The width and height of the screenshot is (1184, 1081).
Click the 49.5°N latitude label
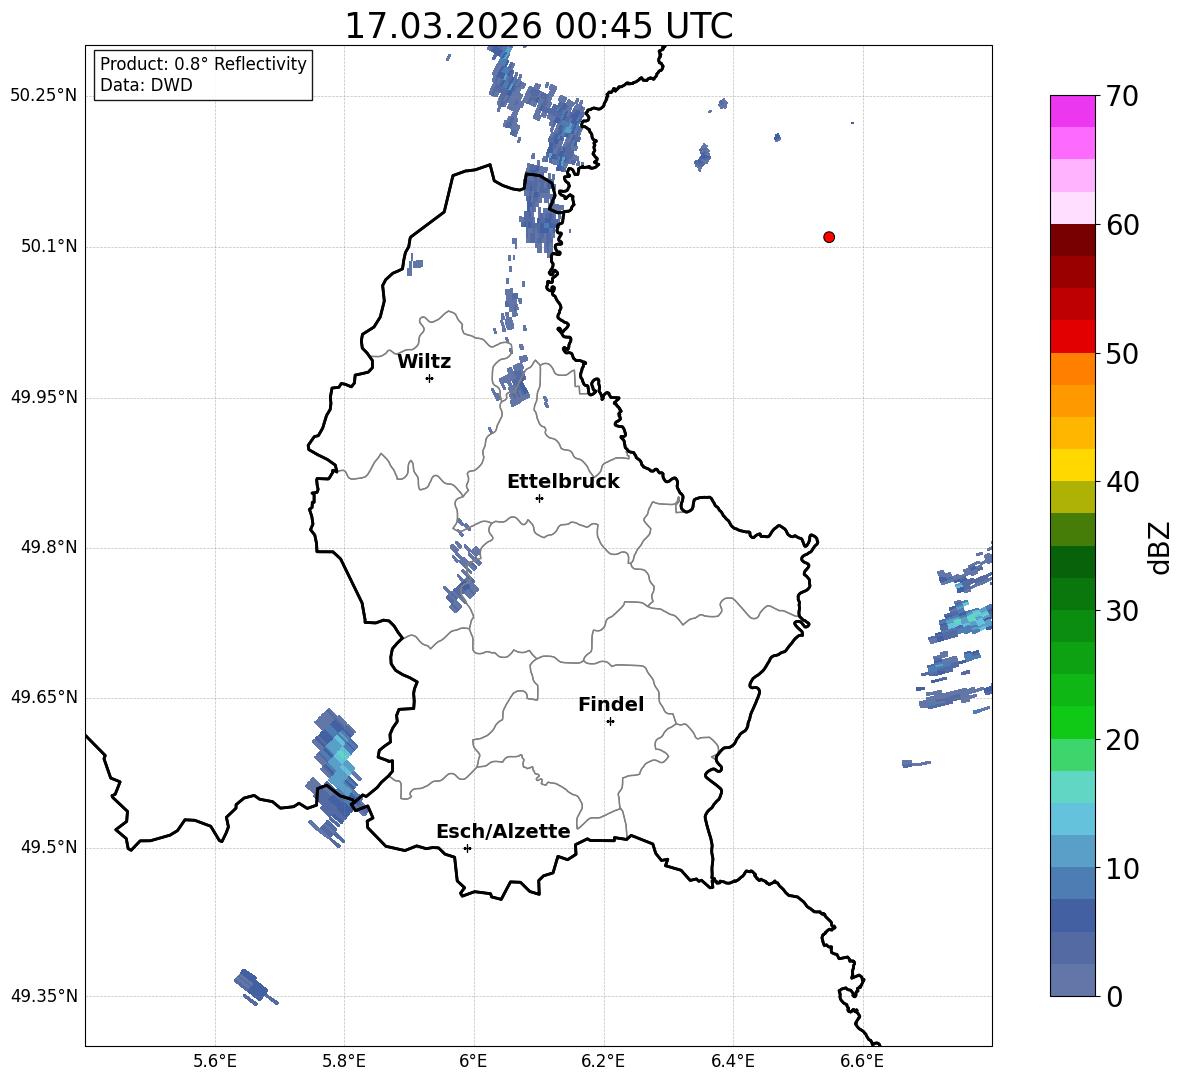point(49,847)
